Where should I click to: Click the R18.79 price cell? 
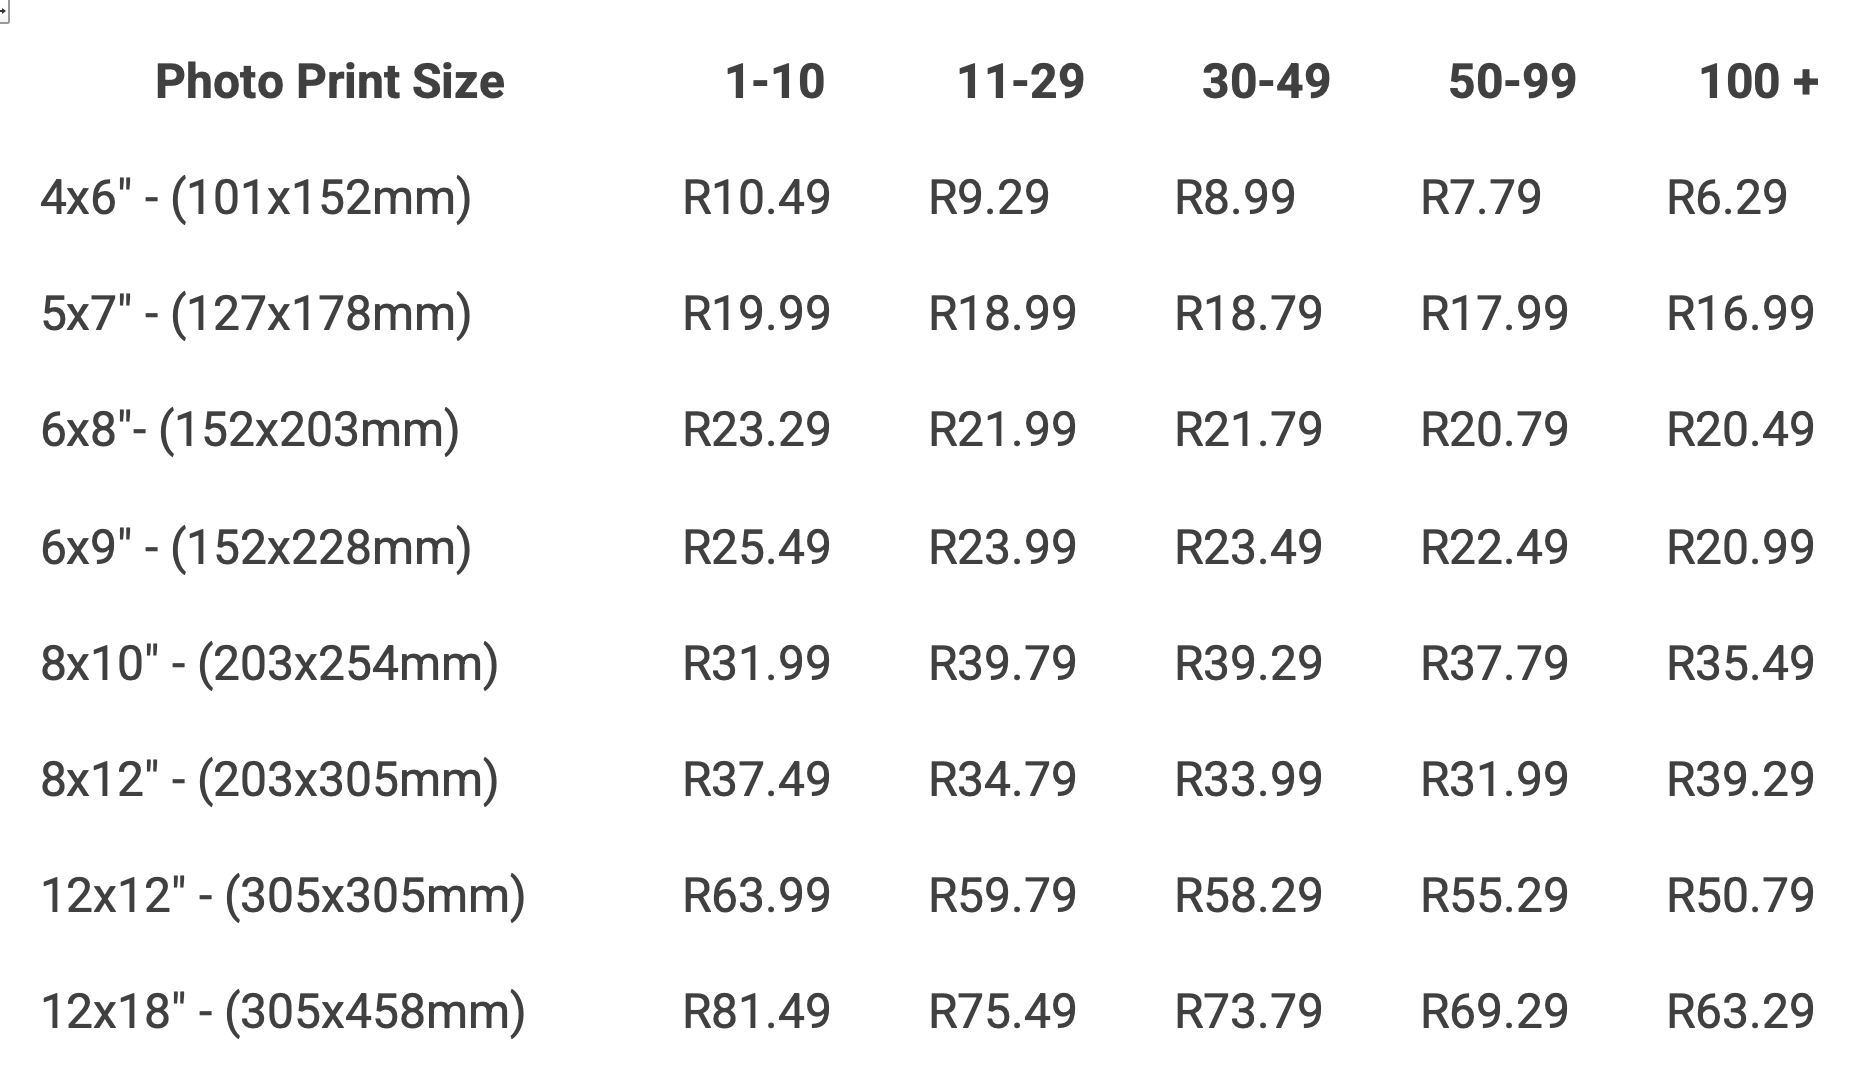(1248, 314)
